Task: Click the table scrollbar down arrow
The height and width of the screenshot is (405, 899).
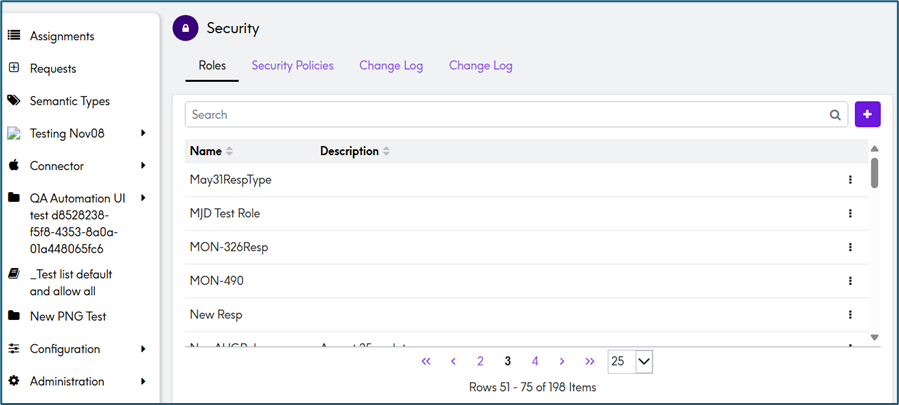Action: [874, 337]
